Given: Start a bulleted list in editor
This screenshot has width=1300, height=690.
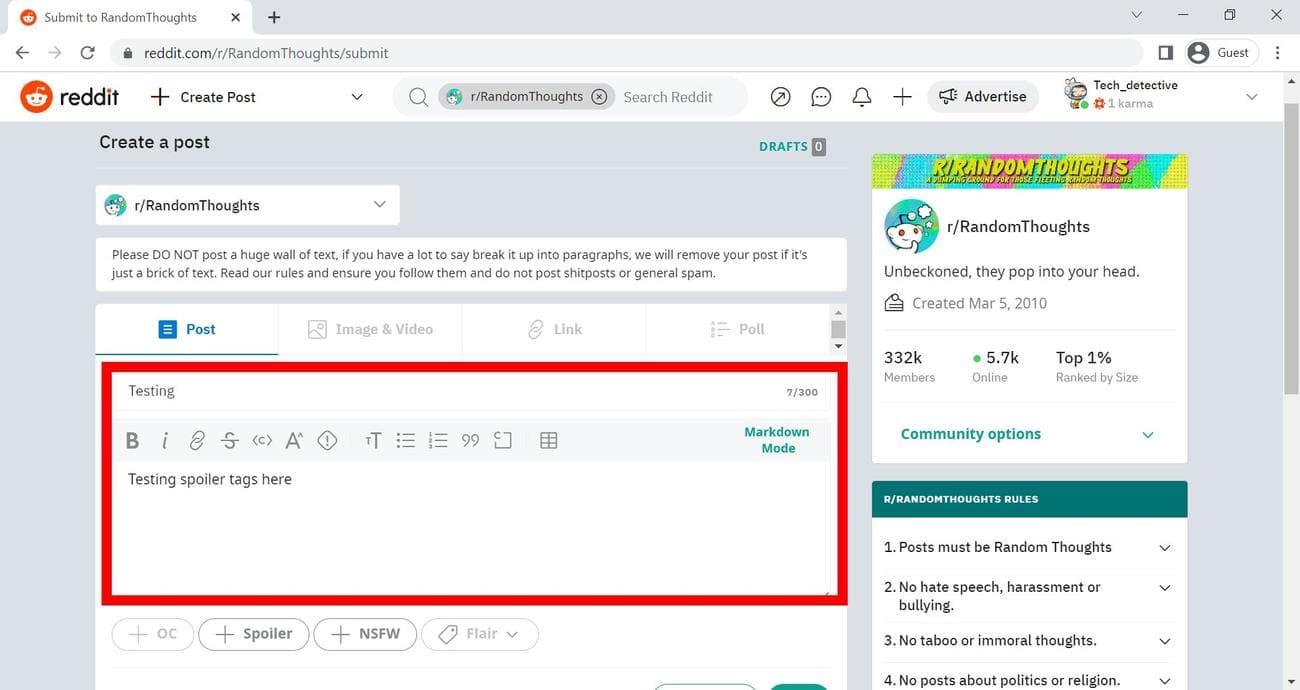Looking at the screenshot, I should 405,441.
